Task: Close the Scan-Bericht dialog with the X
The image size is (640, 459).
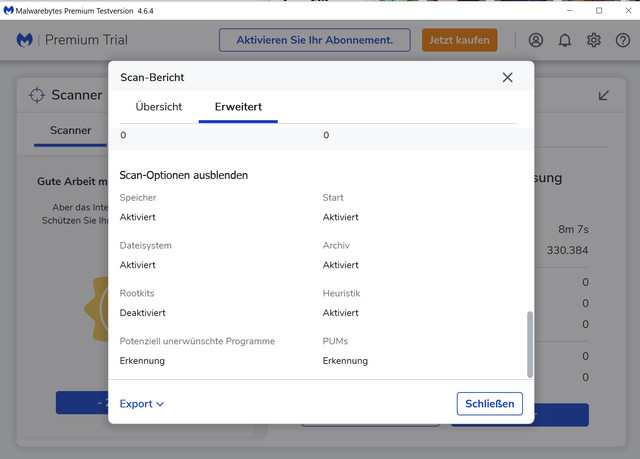Action: point(507,78)
